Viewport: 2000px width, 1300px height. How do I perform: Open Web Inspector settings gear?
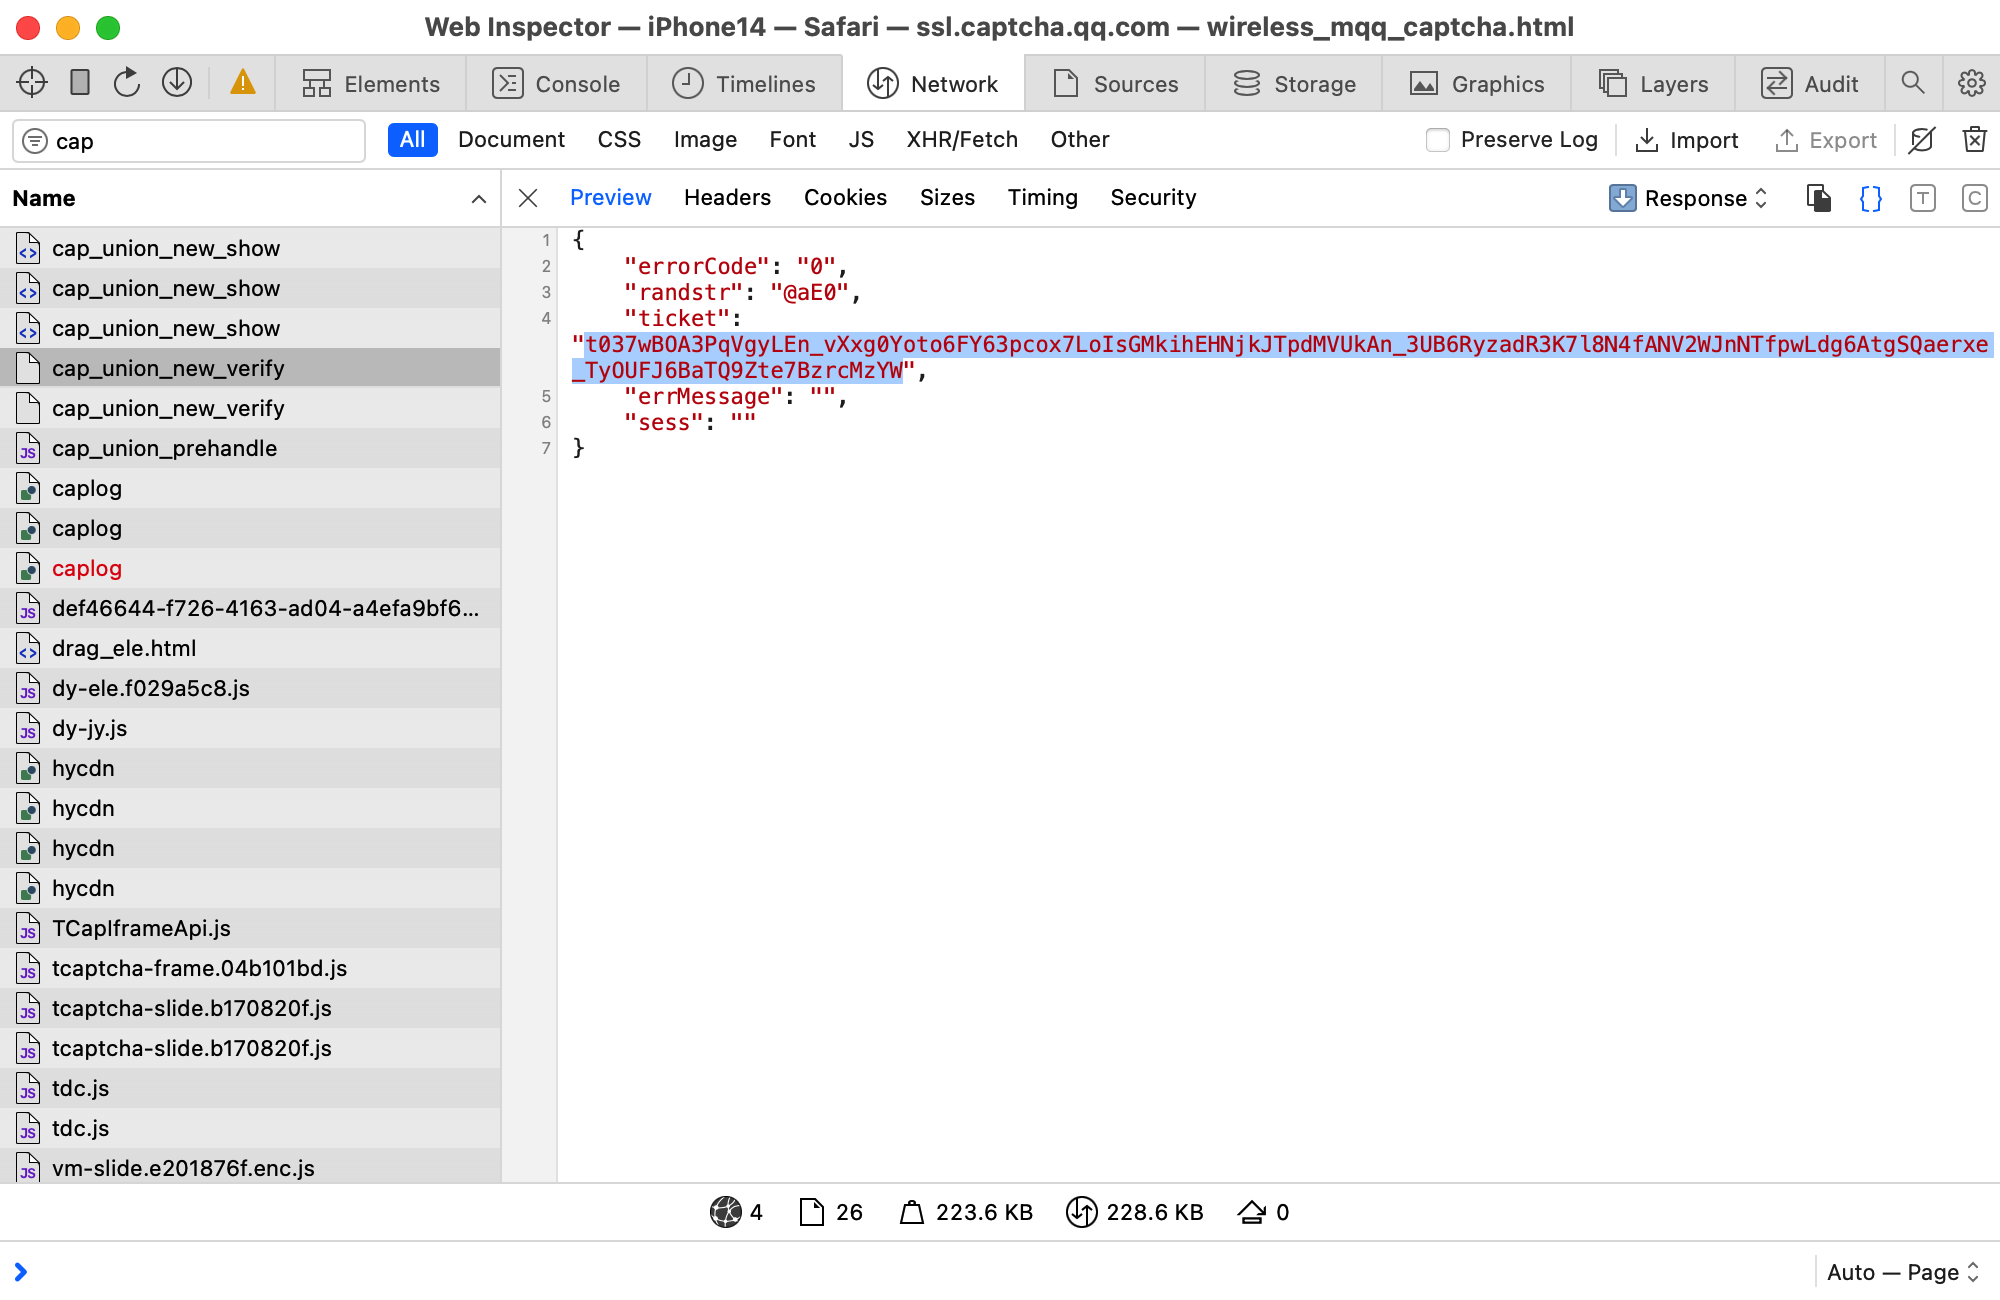[x=1971, y=83]
